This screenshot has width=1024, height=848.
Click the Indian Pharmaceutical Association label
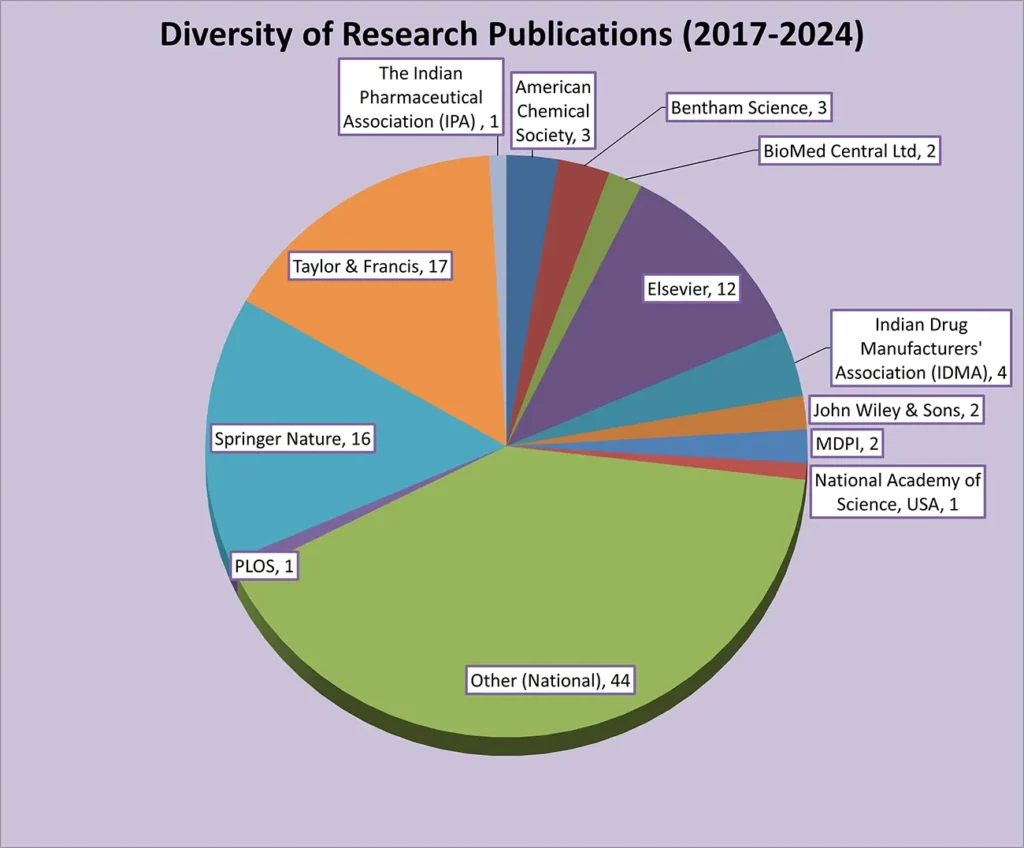click(421, 97)
